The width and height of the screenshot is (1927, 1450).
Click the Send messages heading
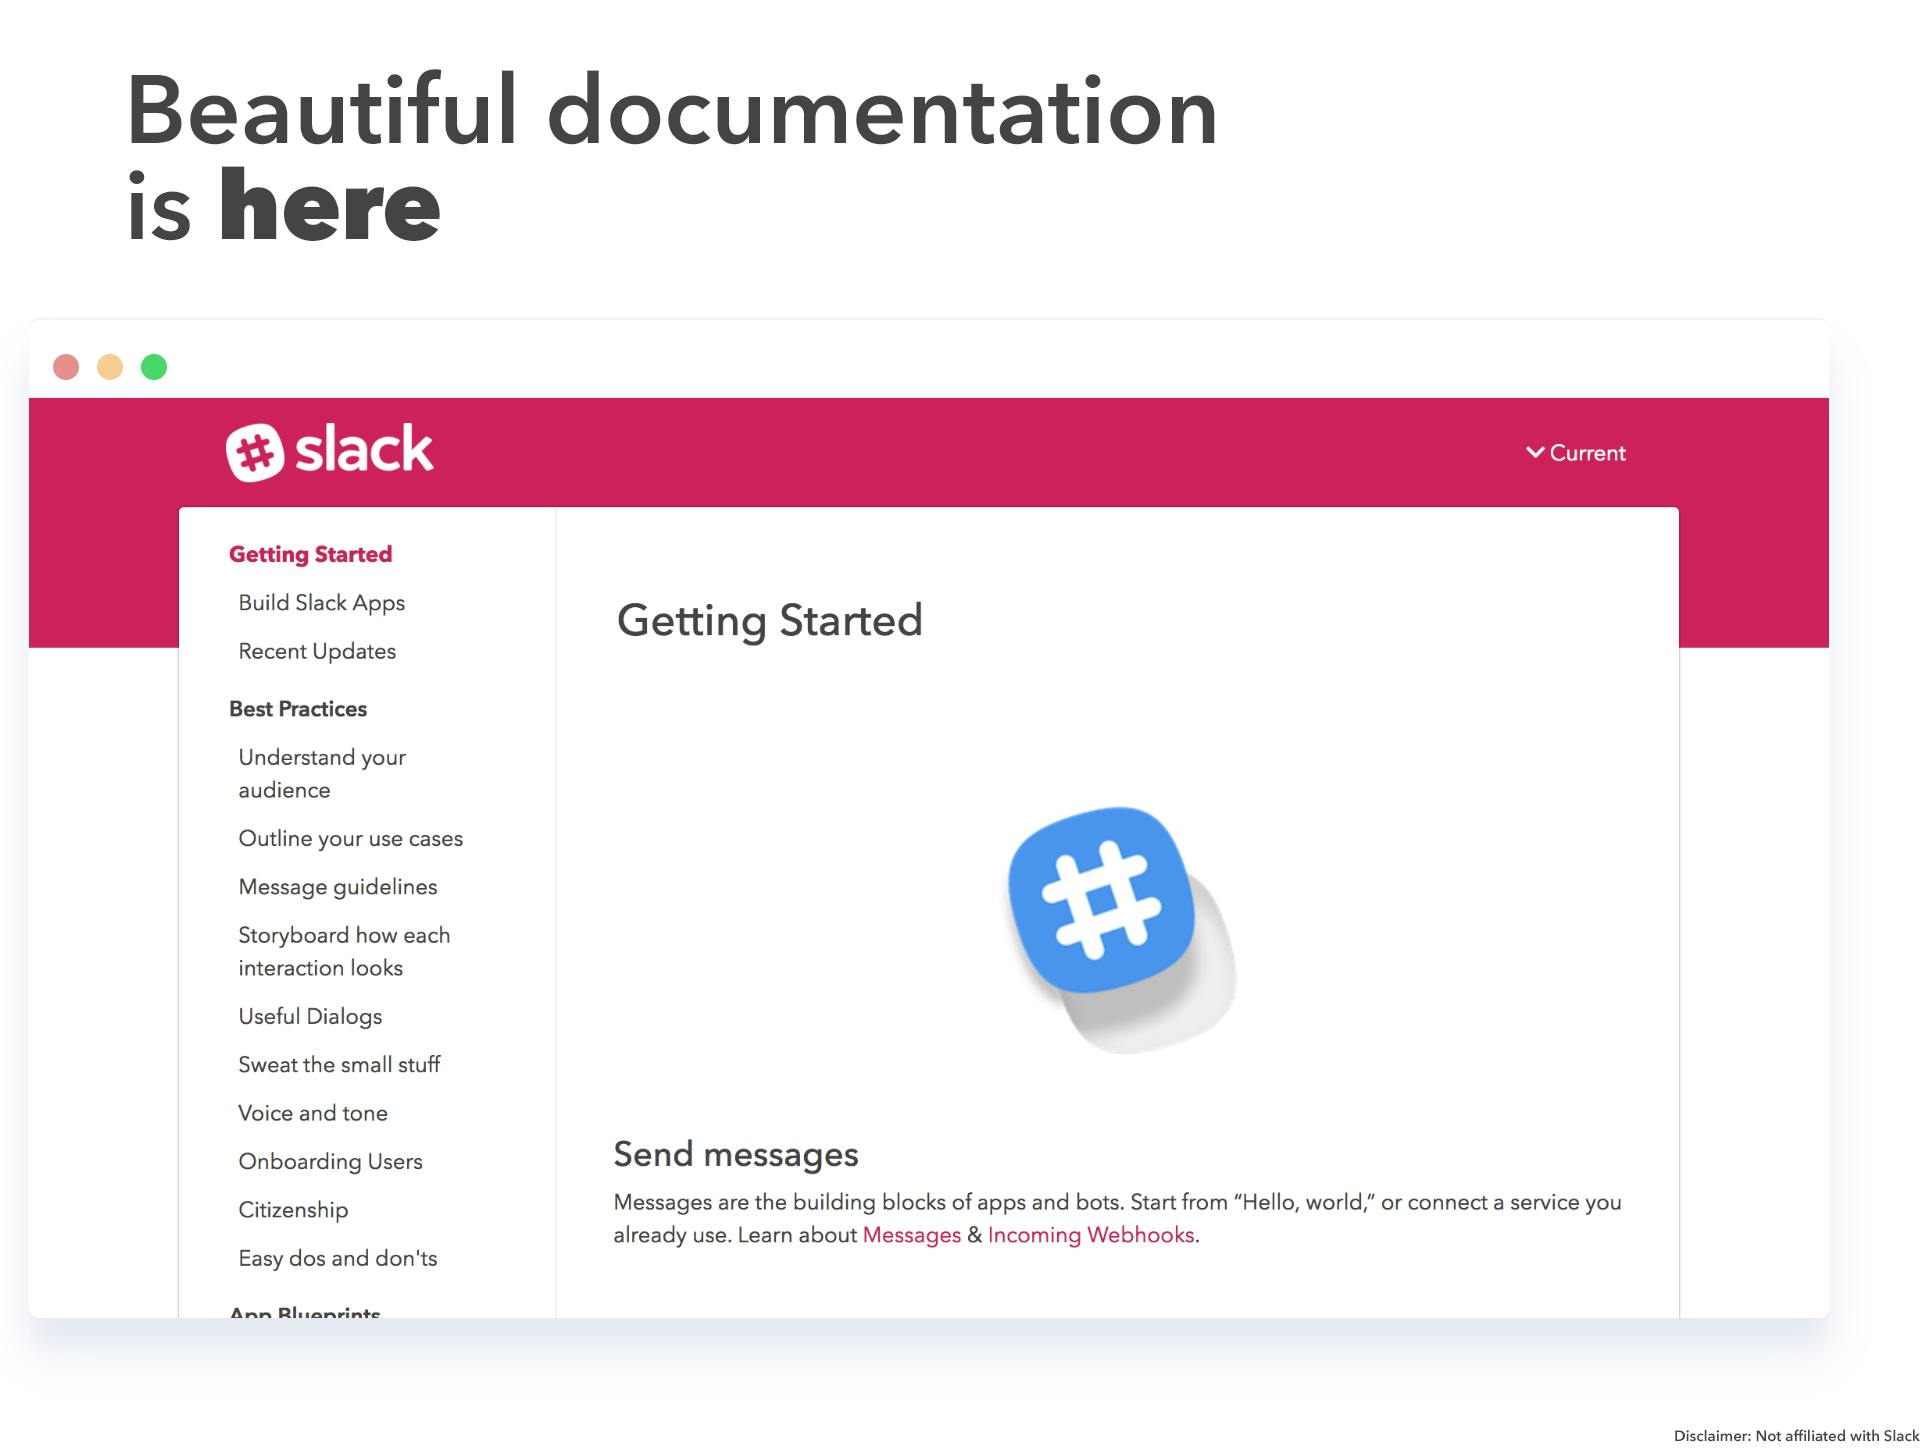(x=735, y=1155)
